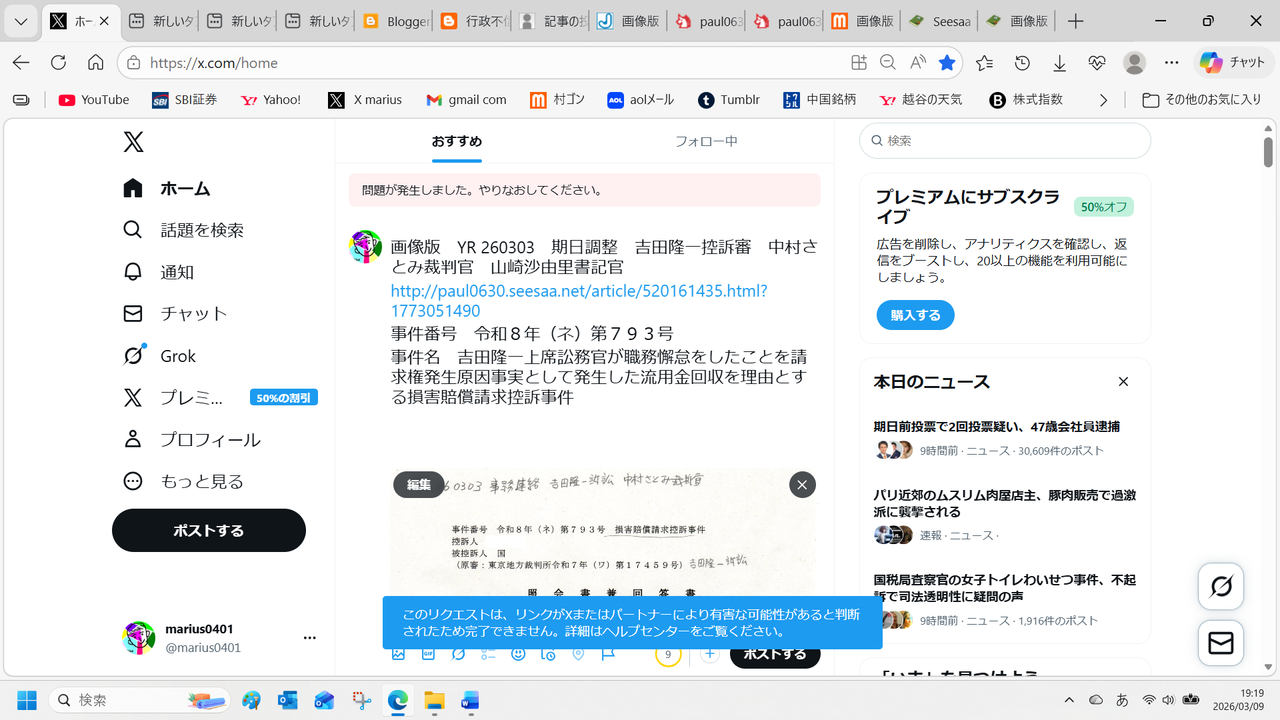Viewport: 1280px width, 720px height.
Task: Open the browser zoom control
Action: coord(887,62)
